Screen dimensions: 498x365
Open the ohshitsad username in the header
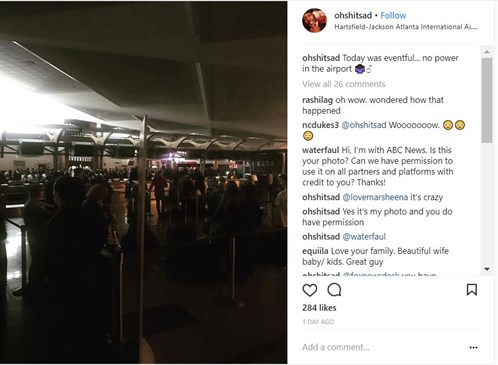point(353,15)
